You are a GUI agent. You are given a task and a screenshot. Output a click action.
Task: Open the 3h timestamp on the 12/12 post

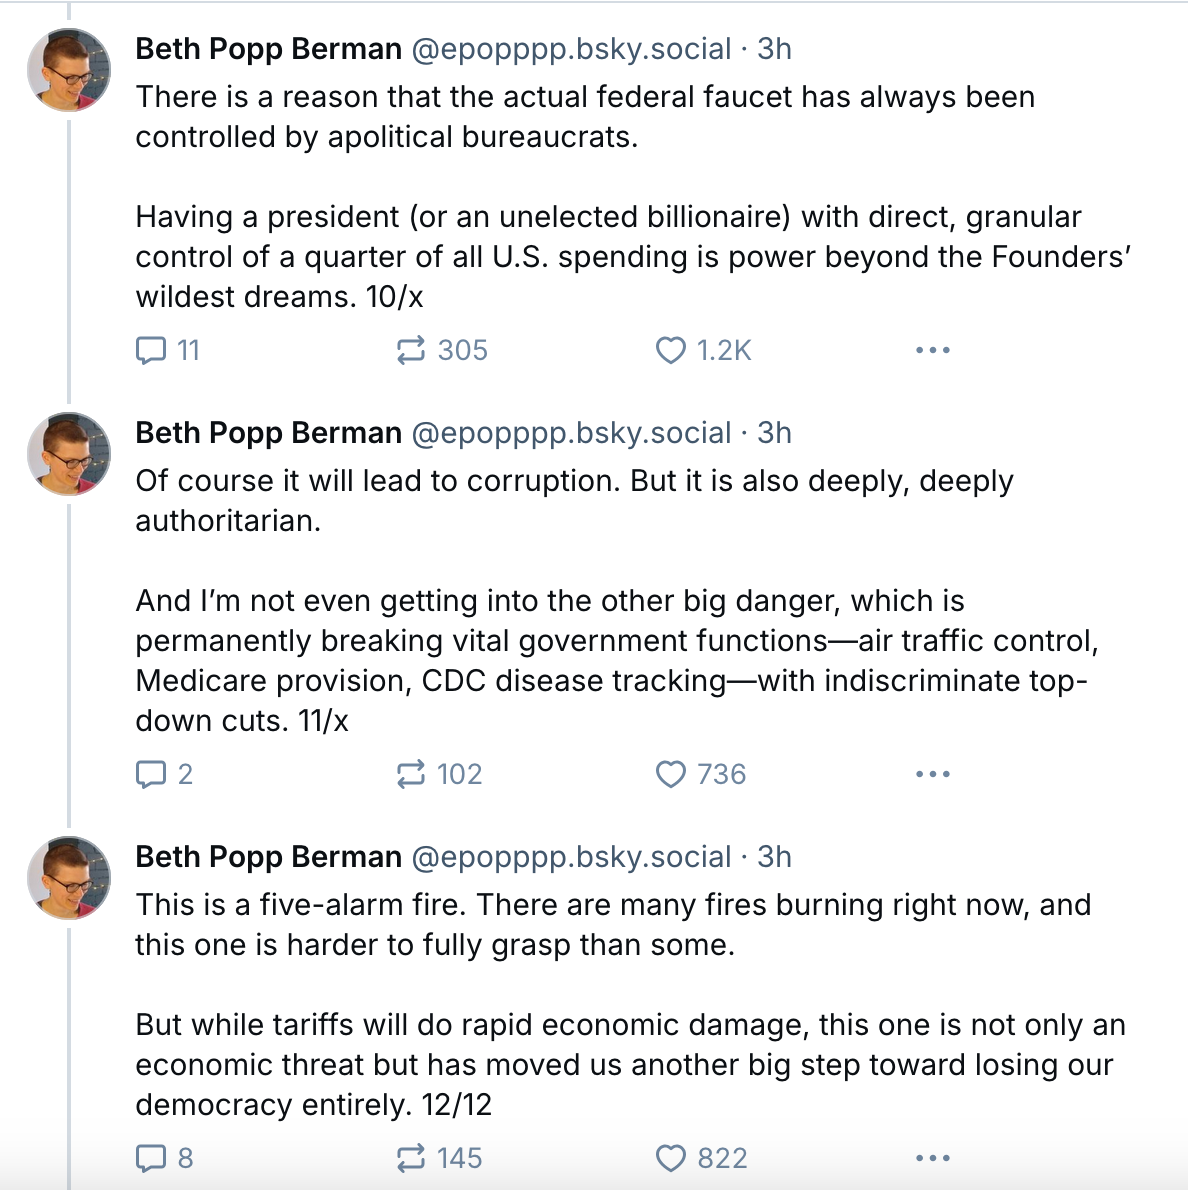pos(774,857)
